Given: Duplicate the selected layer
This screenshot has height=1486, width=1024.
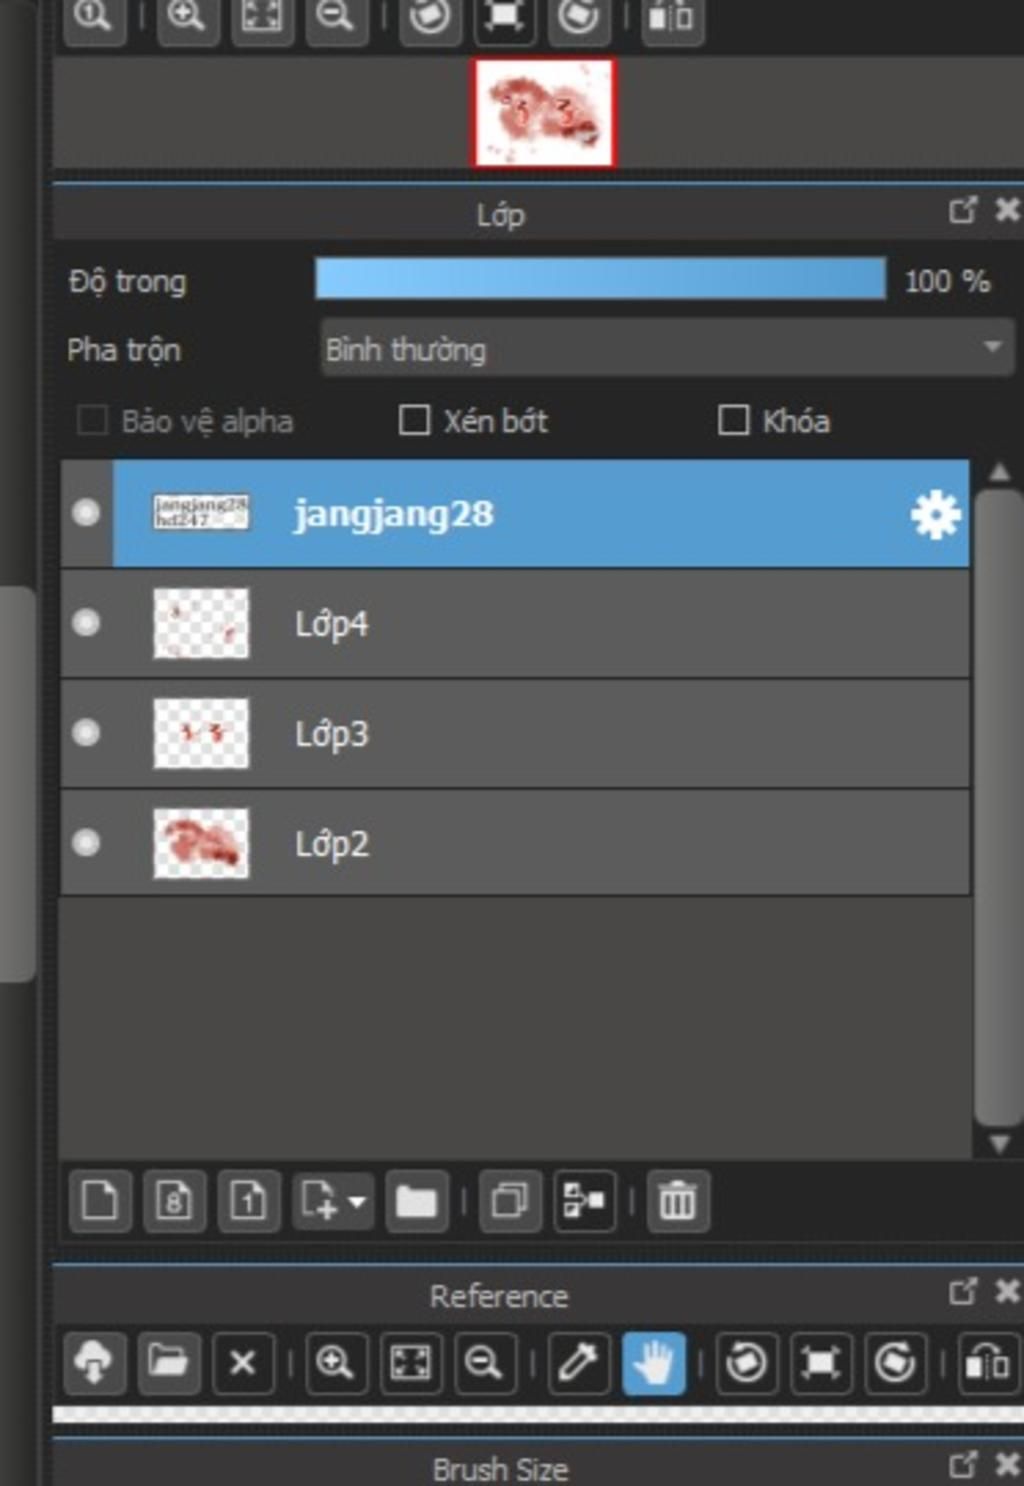Looking at the screenshot, I should pos(510,1200).
